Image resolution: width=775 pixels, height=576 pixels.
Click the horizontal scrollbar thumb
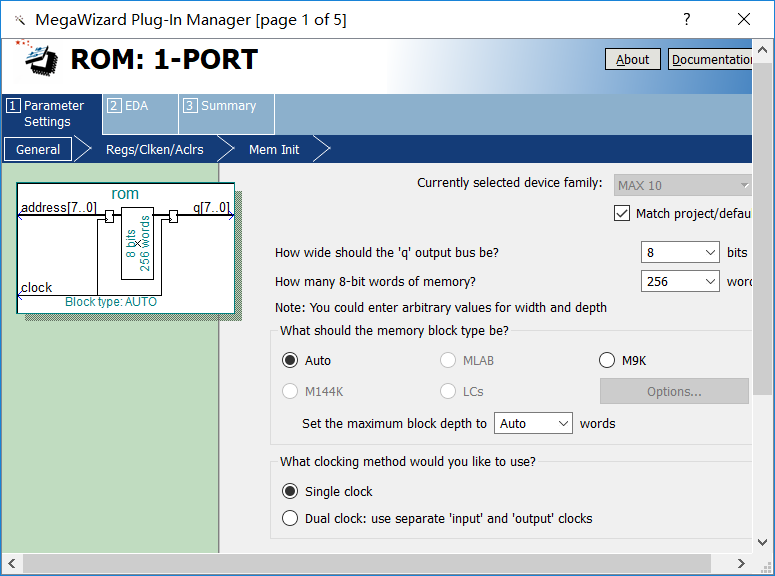pyautogui.click(x=367, y=563)
